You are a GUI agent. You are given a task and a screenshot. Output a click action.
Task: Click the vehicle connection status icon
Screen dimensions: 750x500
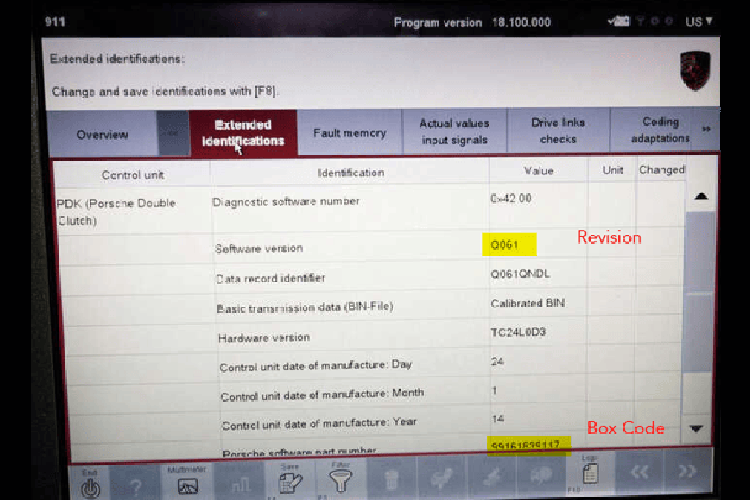pos(619,21)
